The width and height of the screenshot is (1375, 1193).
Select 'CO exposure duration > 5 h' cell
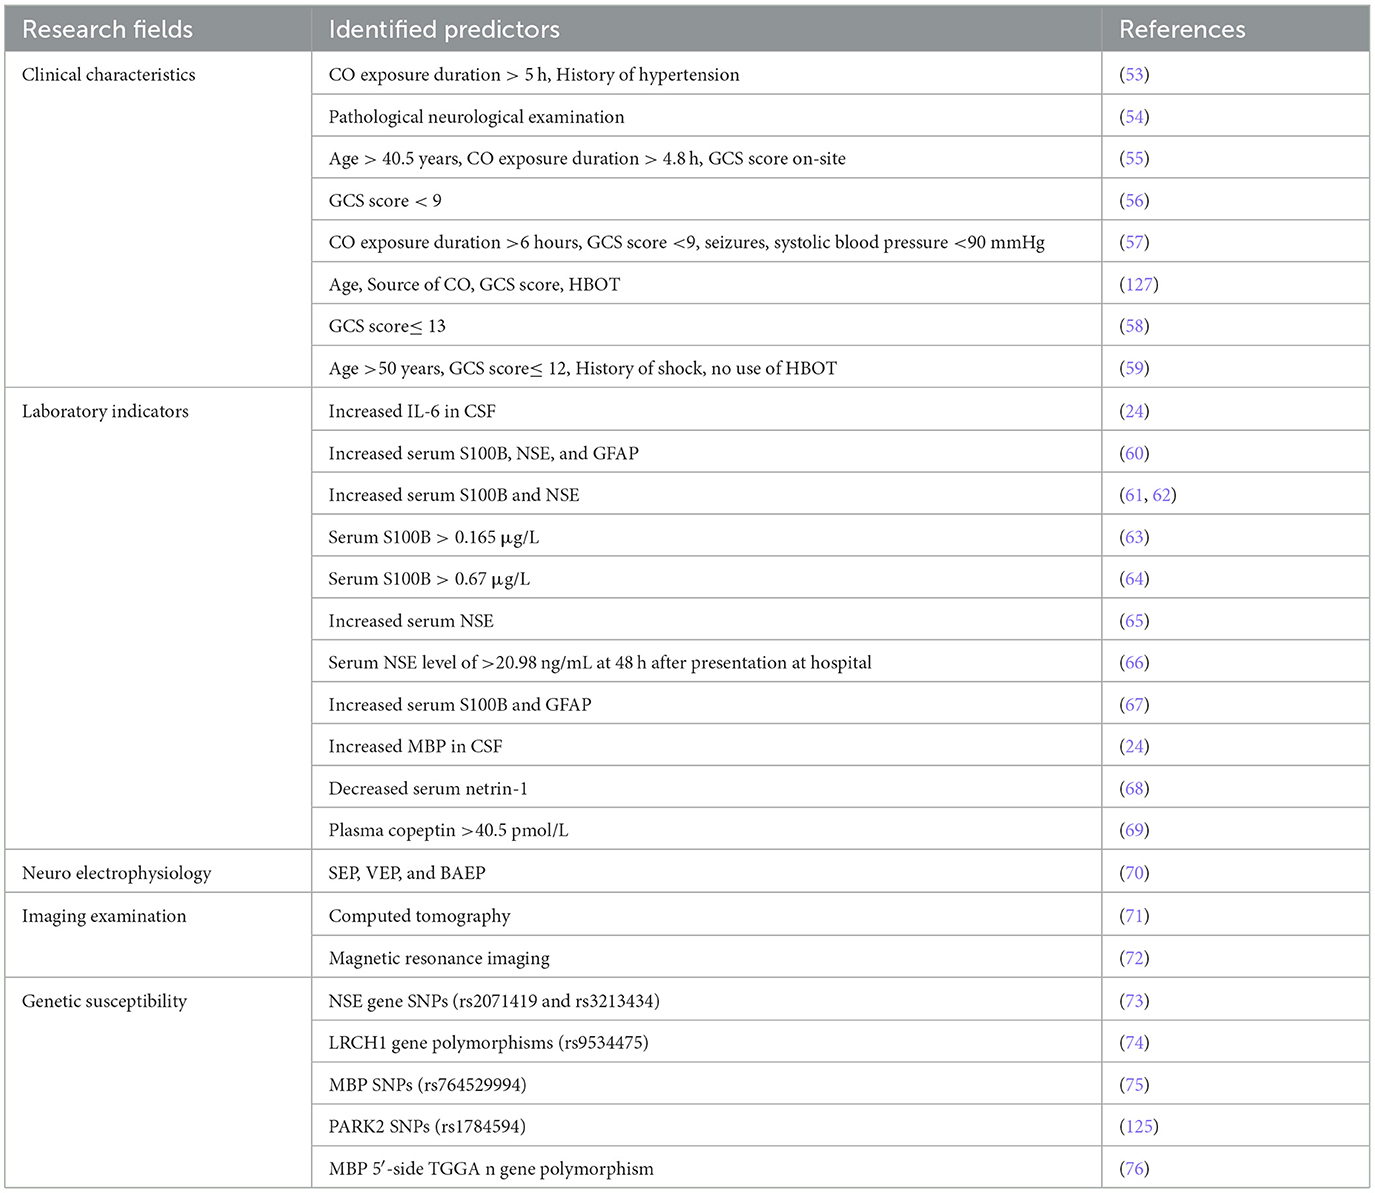[706, 75]
